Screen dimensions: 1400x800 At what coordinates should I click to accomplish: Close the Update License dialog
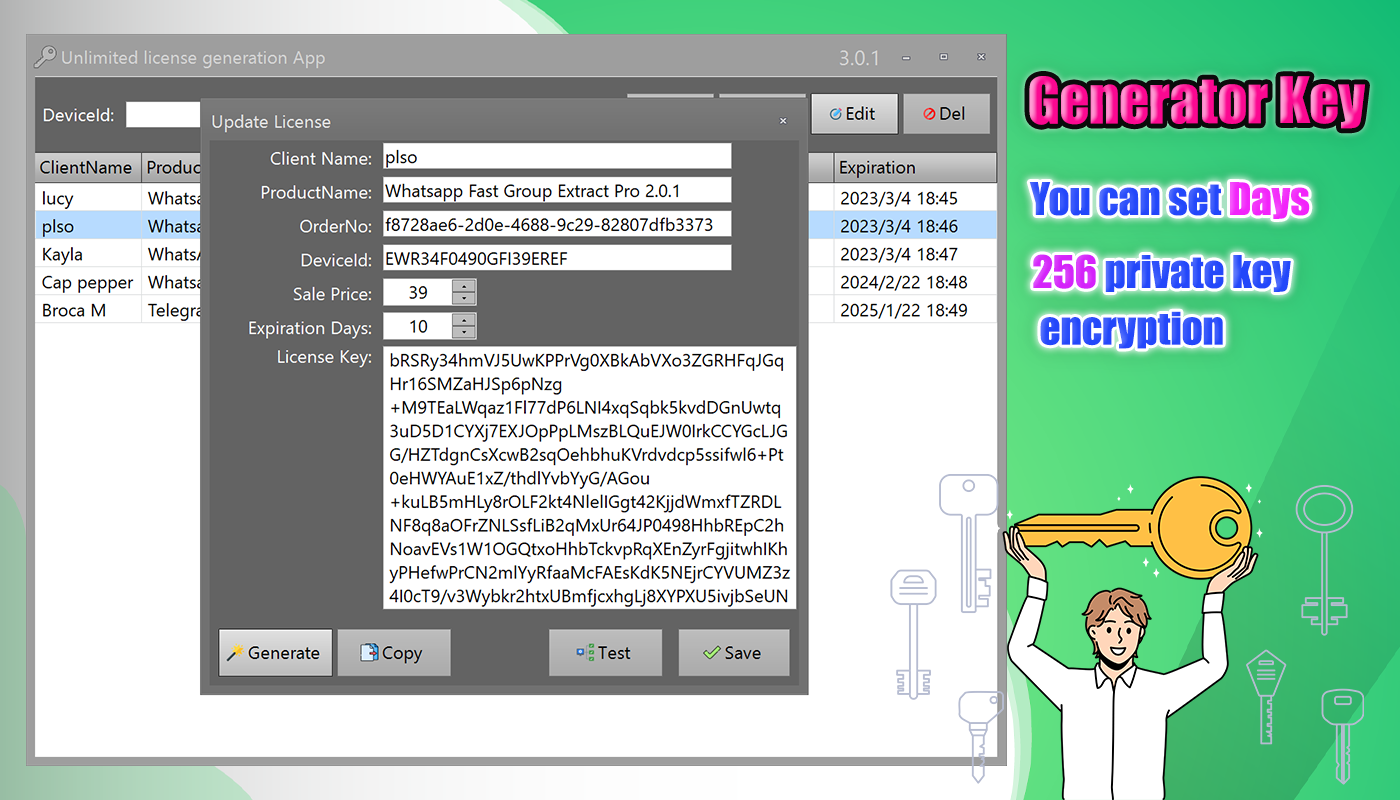tap(783, 122)
